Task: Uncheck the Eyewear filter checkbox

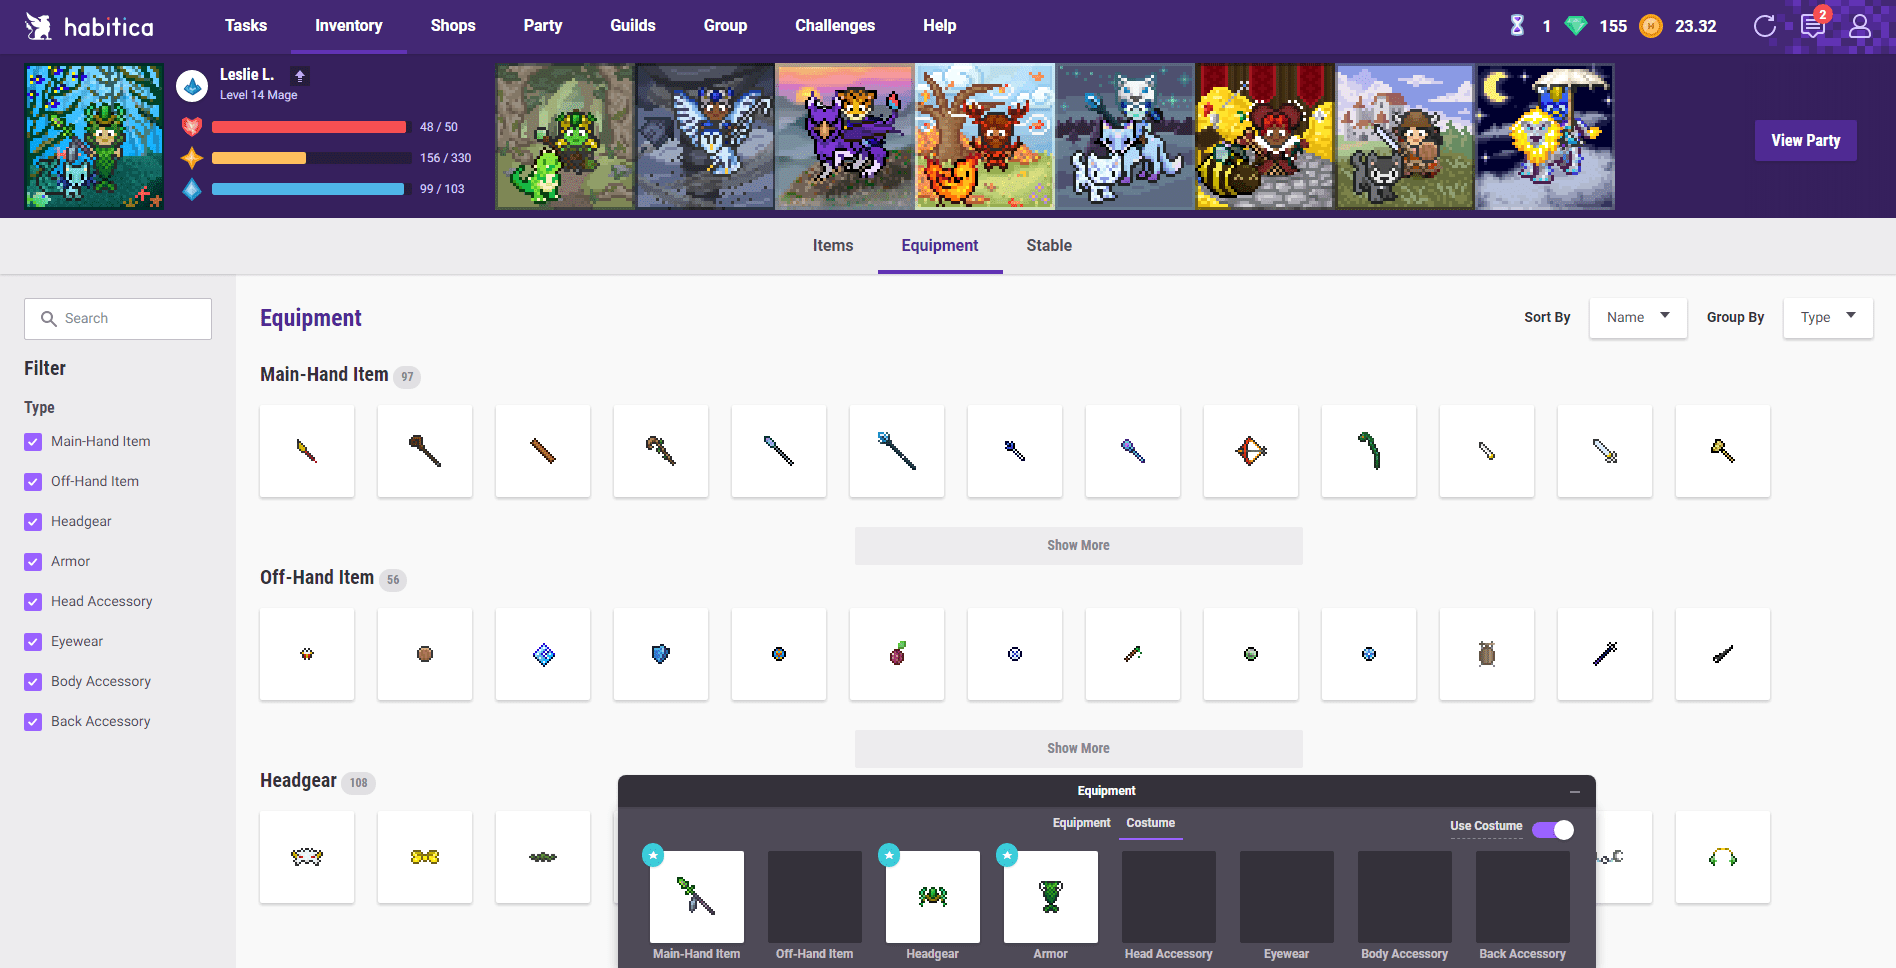Action: click(33, 642)
